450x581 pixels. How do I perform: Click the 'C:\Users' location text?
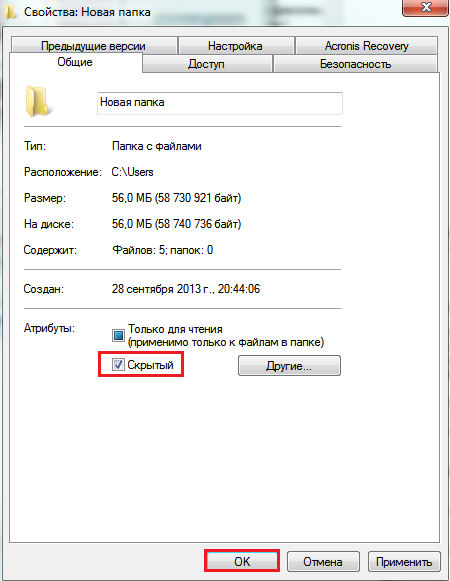133,172
